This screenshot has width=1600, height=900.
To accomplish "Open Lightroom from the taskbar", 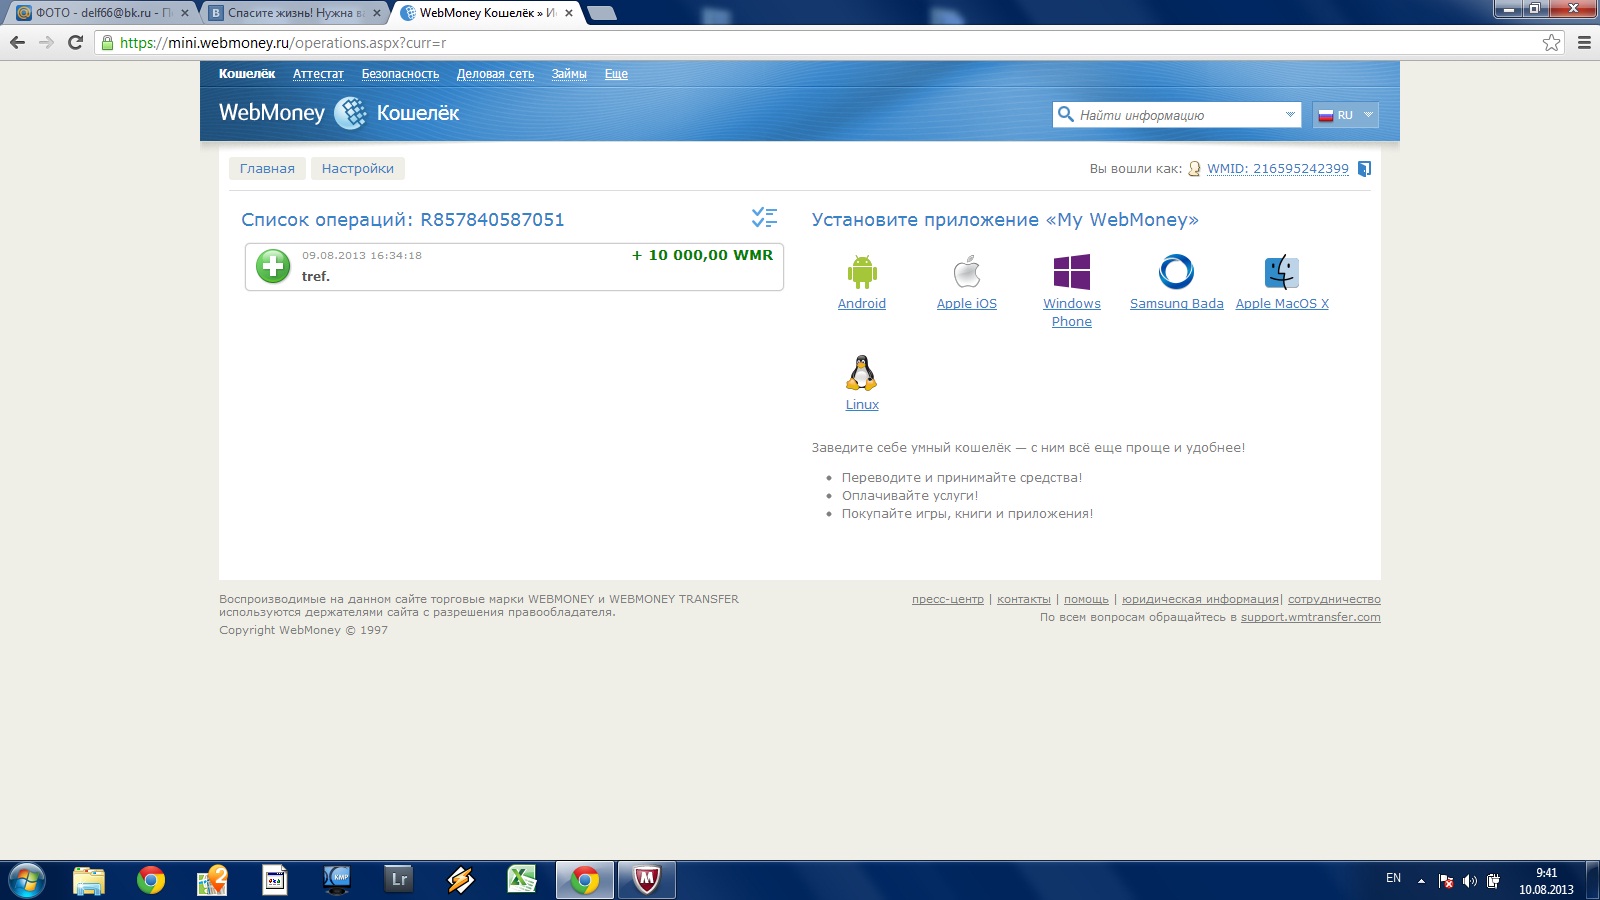I will [x=399, y=880].
